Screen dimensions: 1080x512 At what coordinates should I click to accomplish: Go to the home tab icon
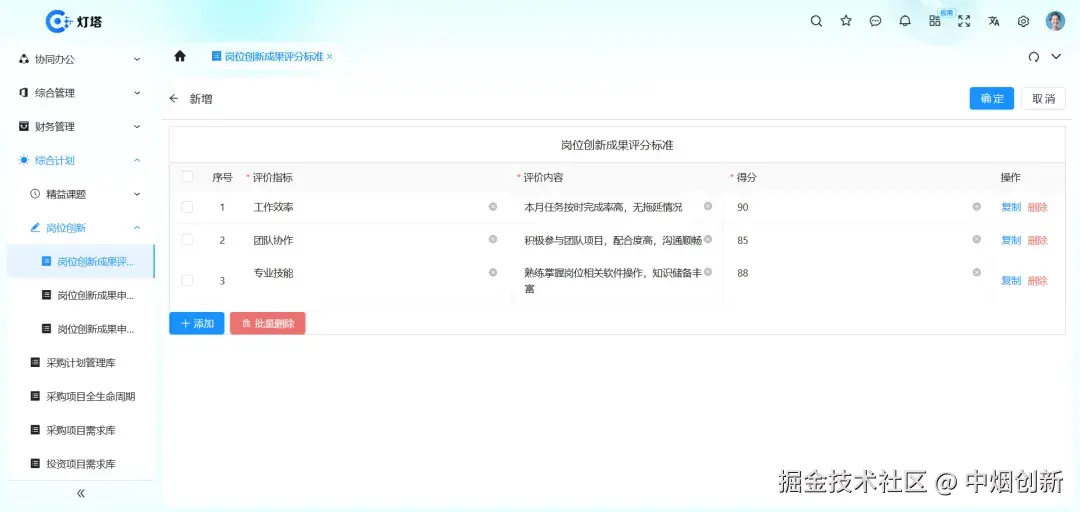pos(180,57)
